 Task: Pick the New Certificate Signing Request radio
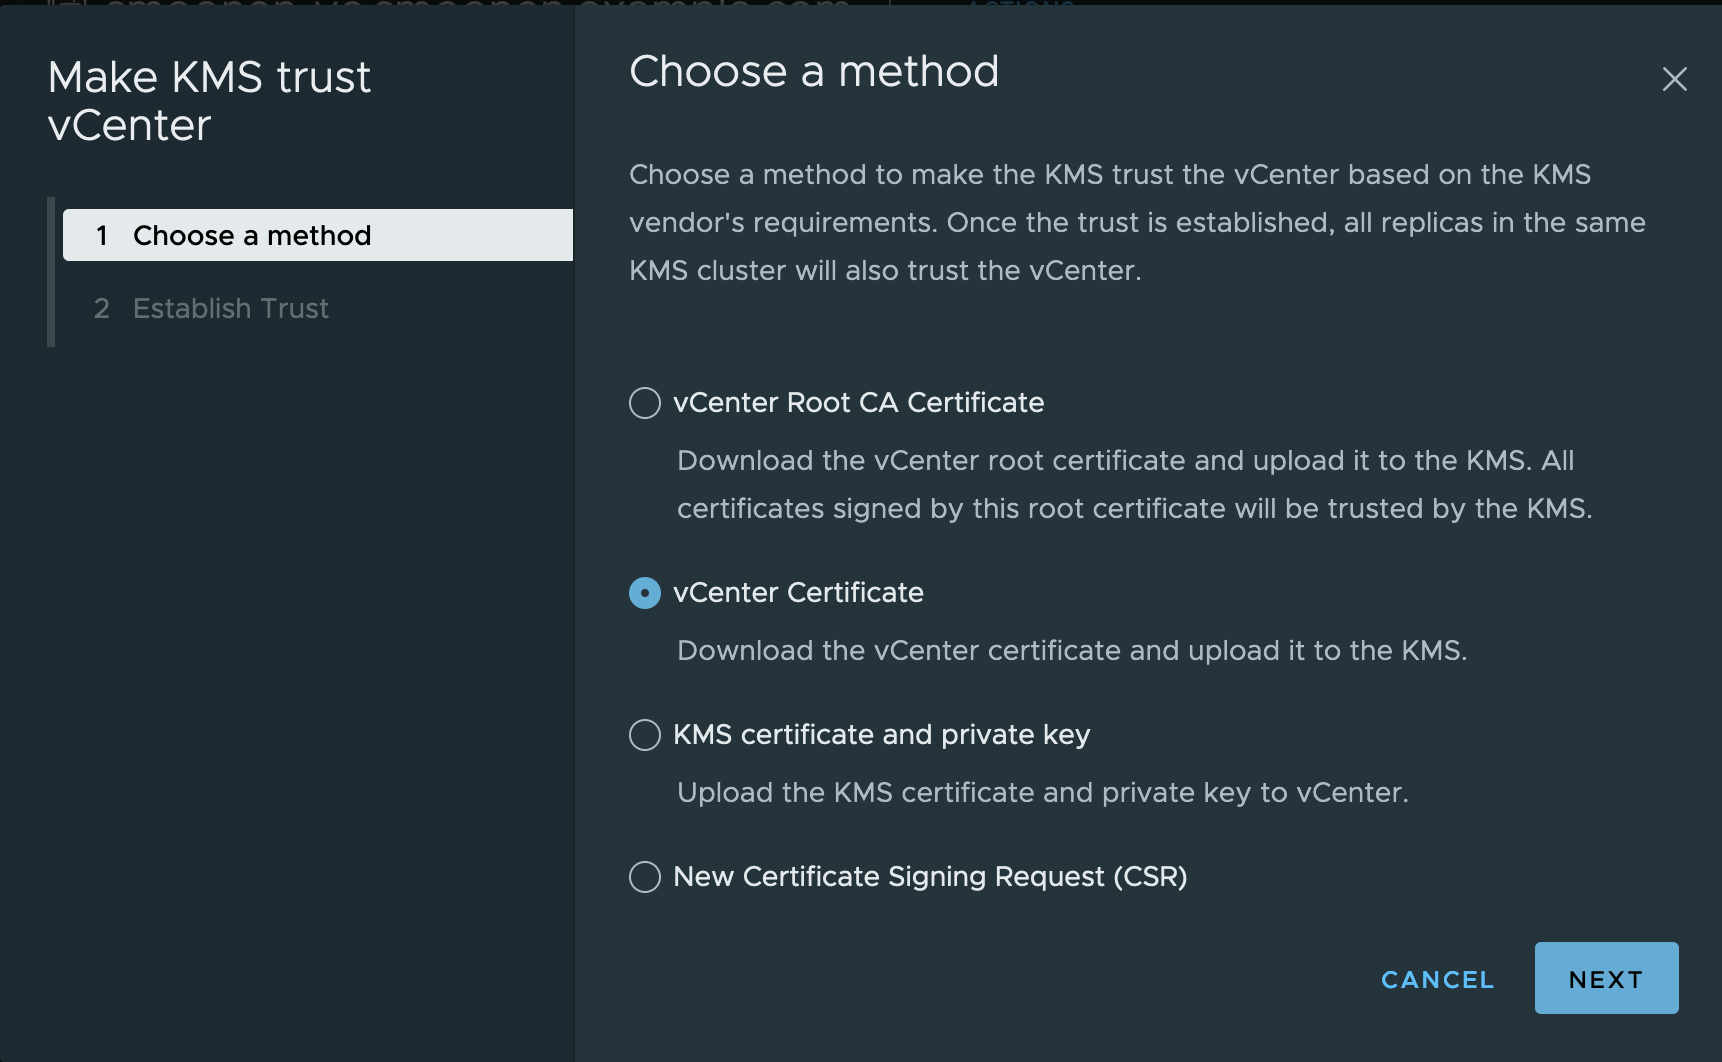point(645,877)
